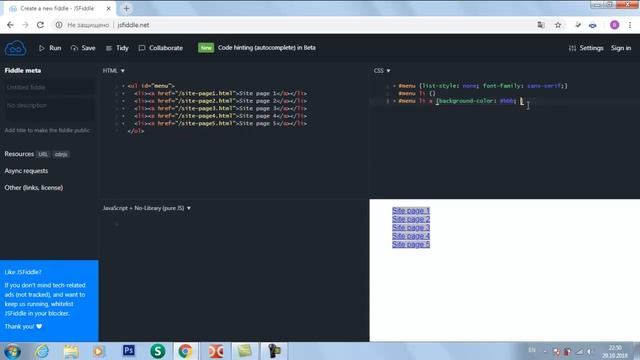Open the JavaScript library dropdown
The image size is (640, 360).
pyautogui.click(x=147, y=208)
